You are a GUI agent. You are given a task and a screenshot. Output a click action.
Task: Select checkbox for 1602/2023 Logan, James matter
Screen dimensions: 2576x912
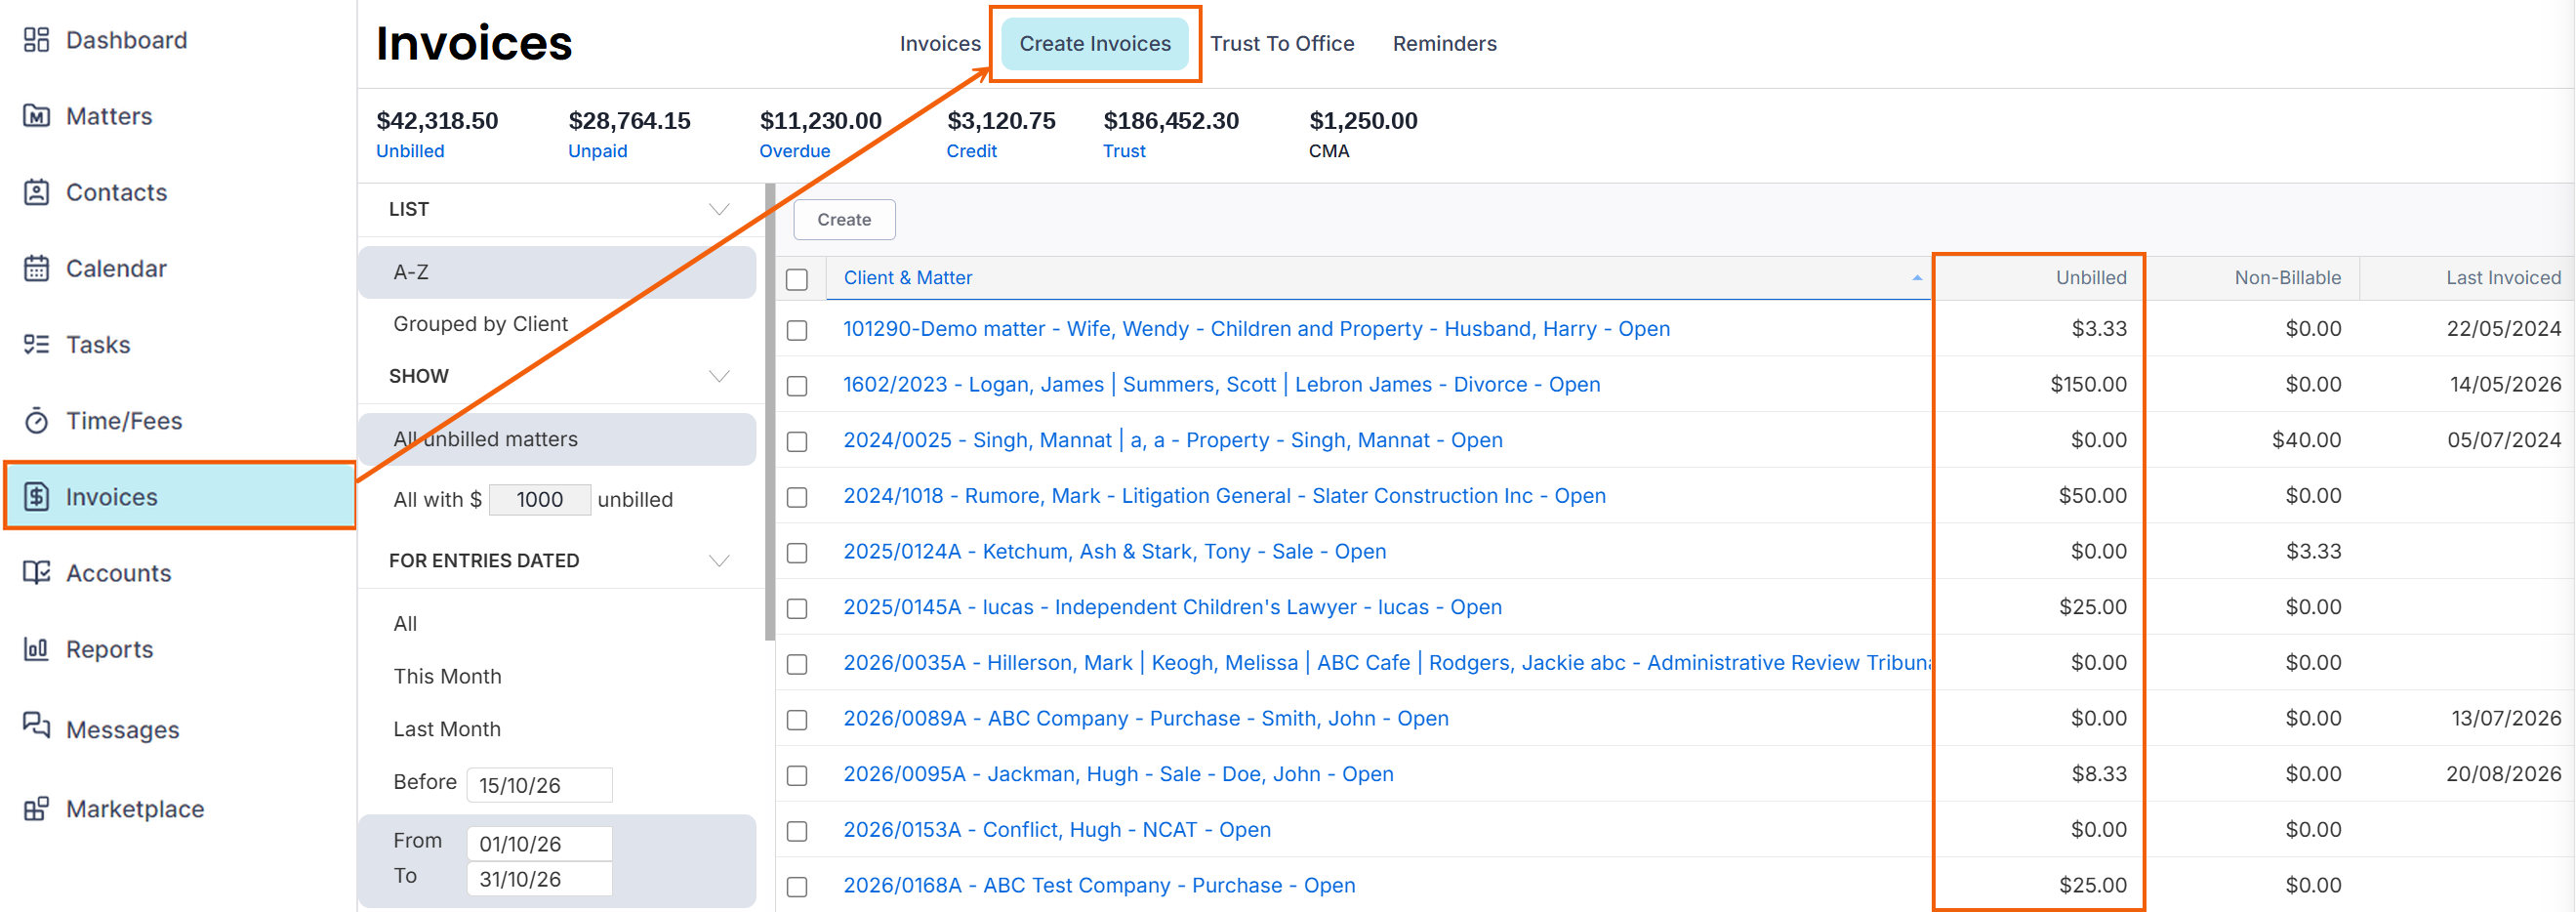pyautogui.click(x=797, y=386)
